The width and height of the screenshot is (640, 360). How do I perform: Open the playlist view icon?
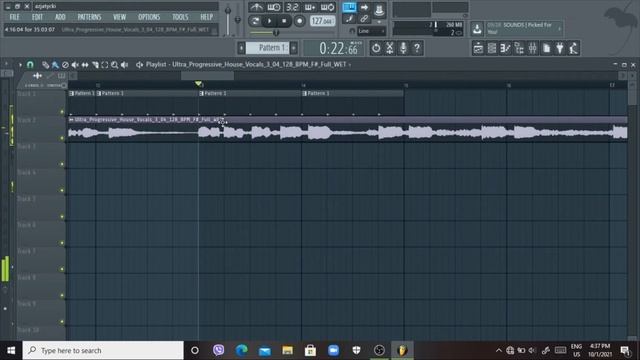(x=478, y=48)
